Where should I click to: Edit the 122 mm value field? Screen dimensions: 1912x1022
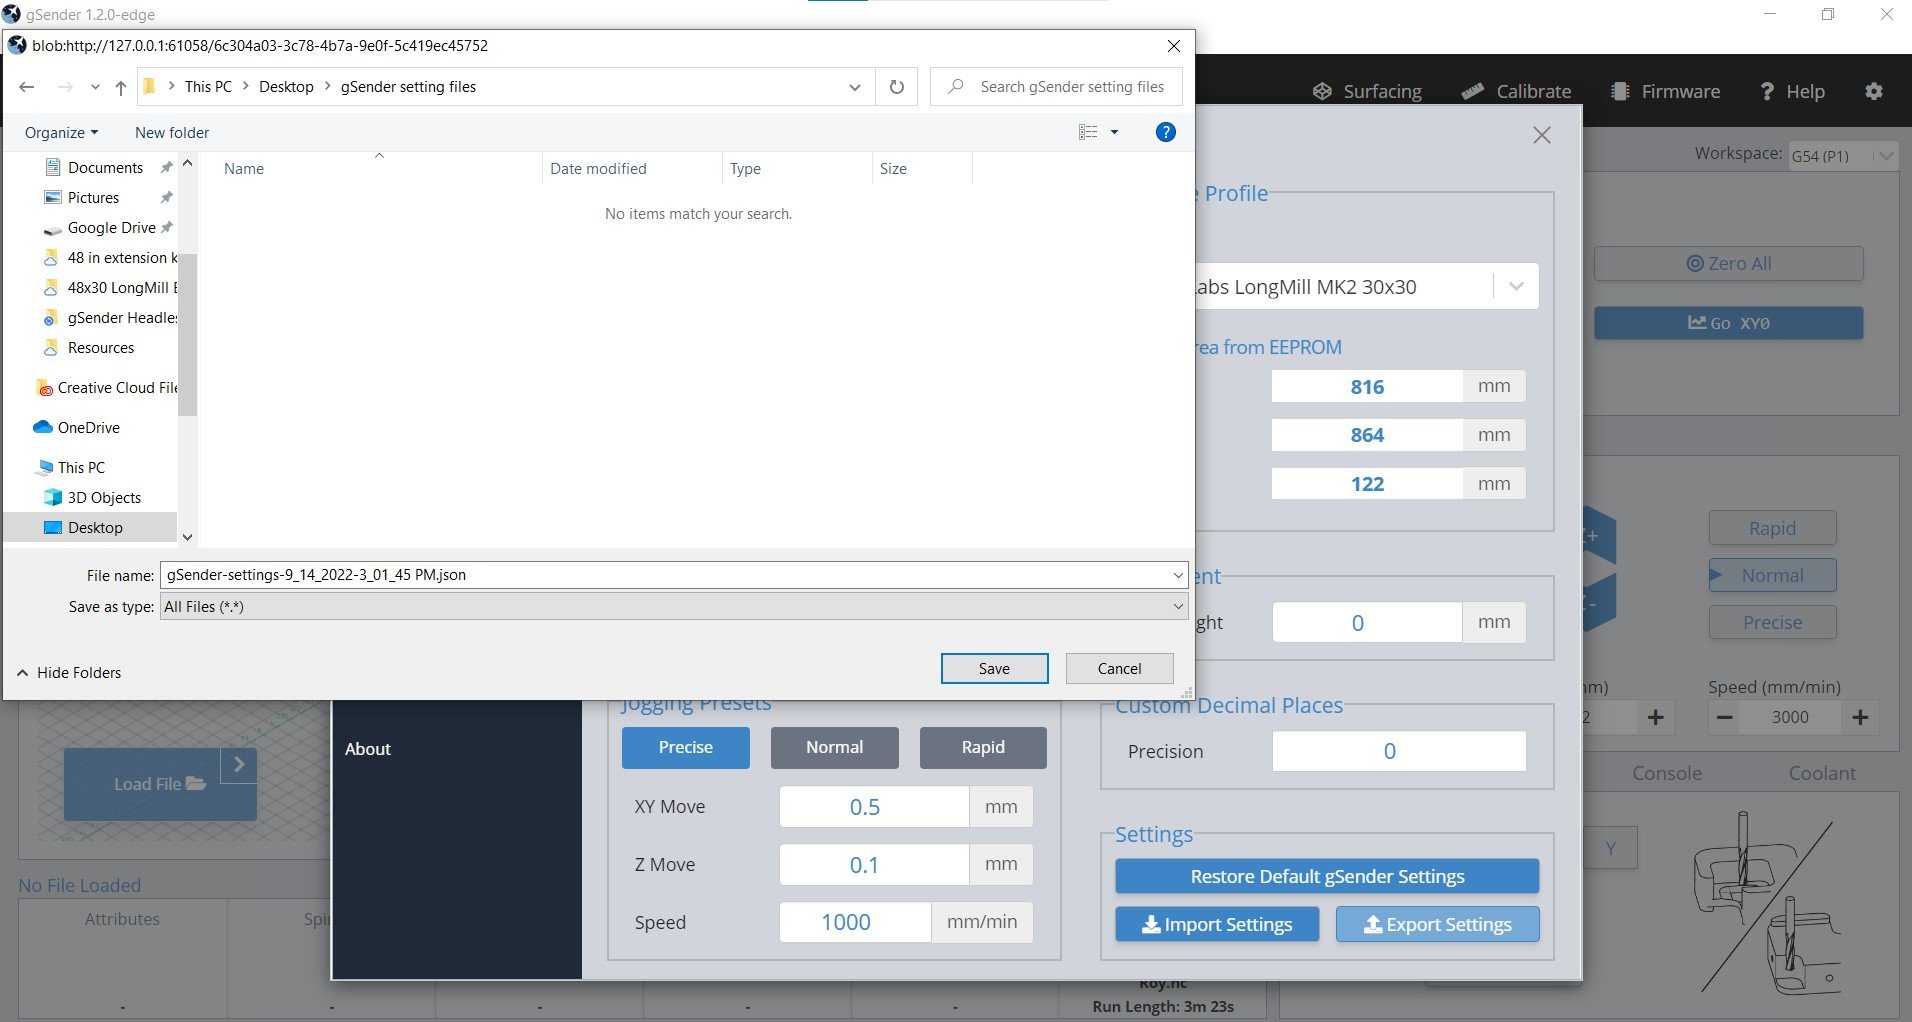click(1367, 484)
